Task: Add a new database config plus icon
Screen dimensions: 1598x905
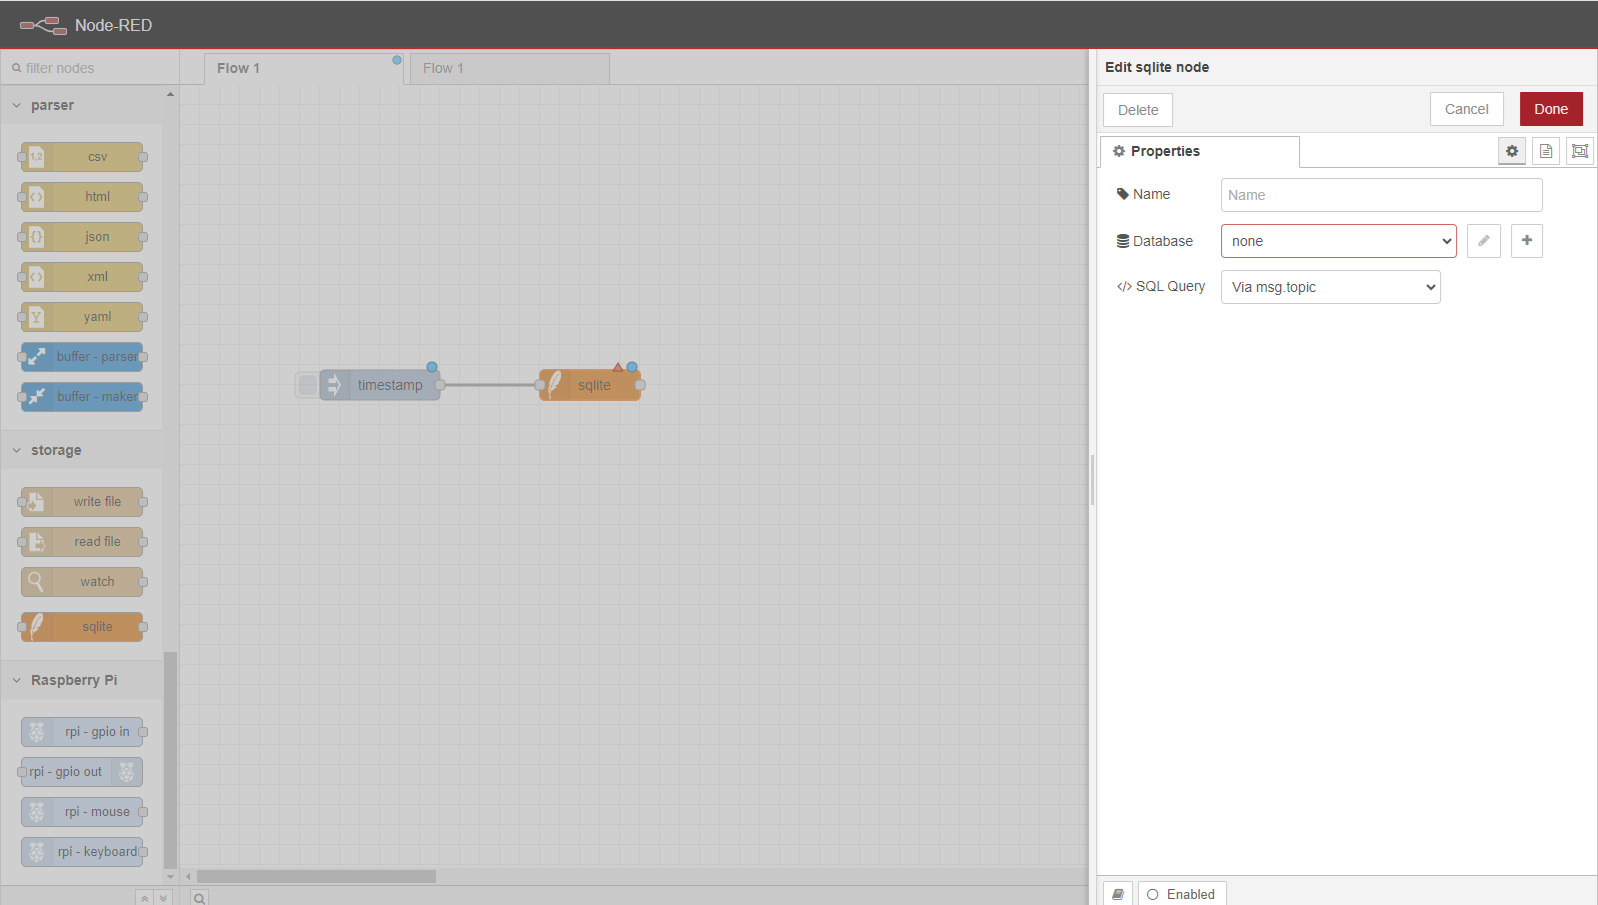Action: click(1527, 241)
